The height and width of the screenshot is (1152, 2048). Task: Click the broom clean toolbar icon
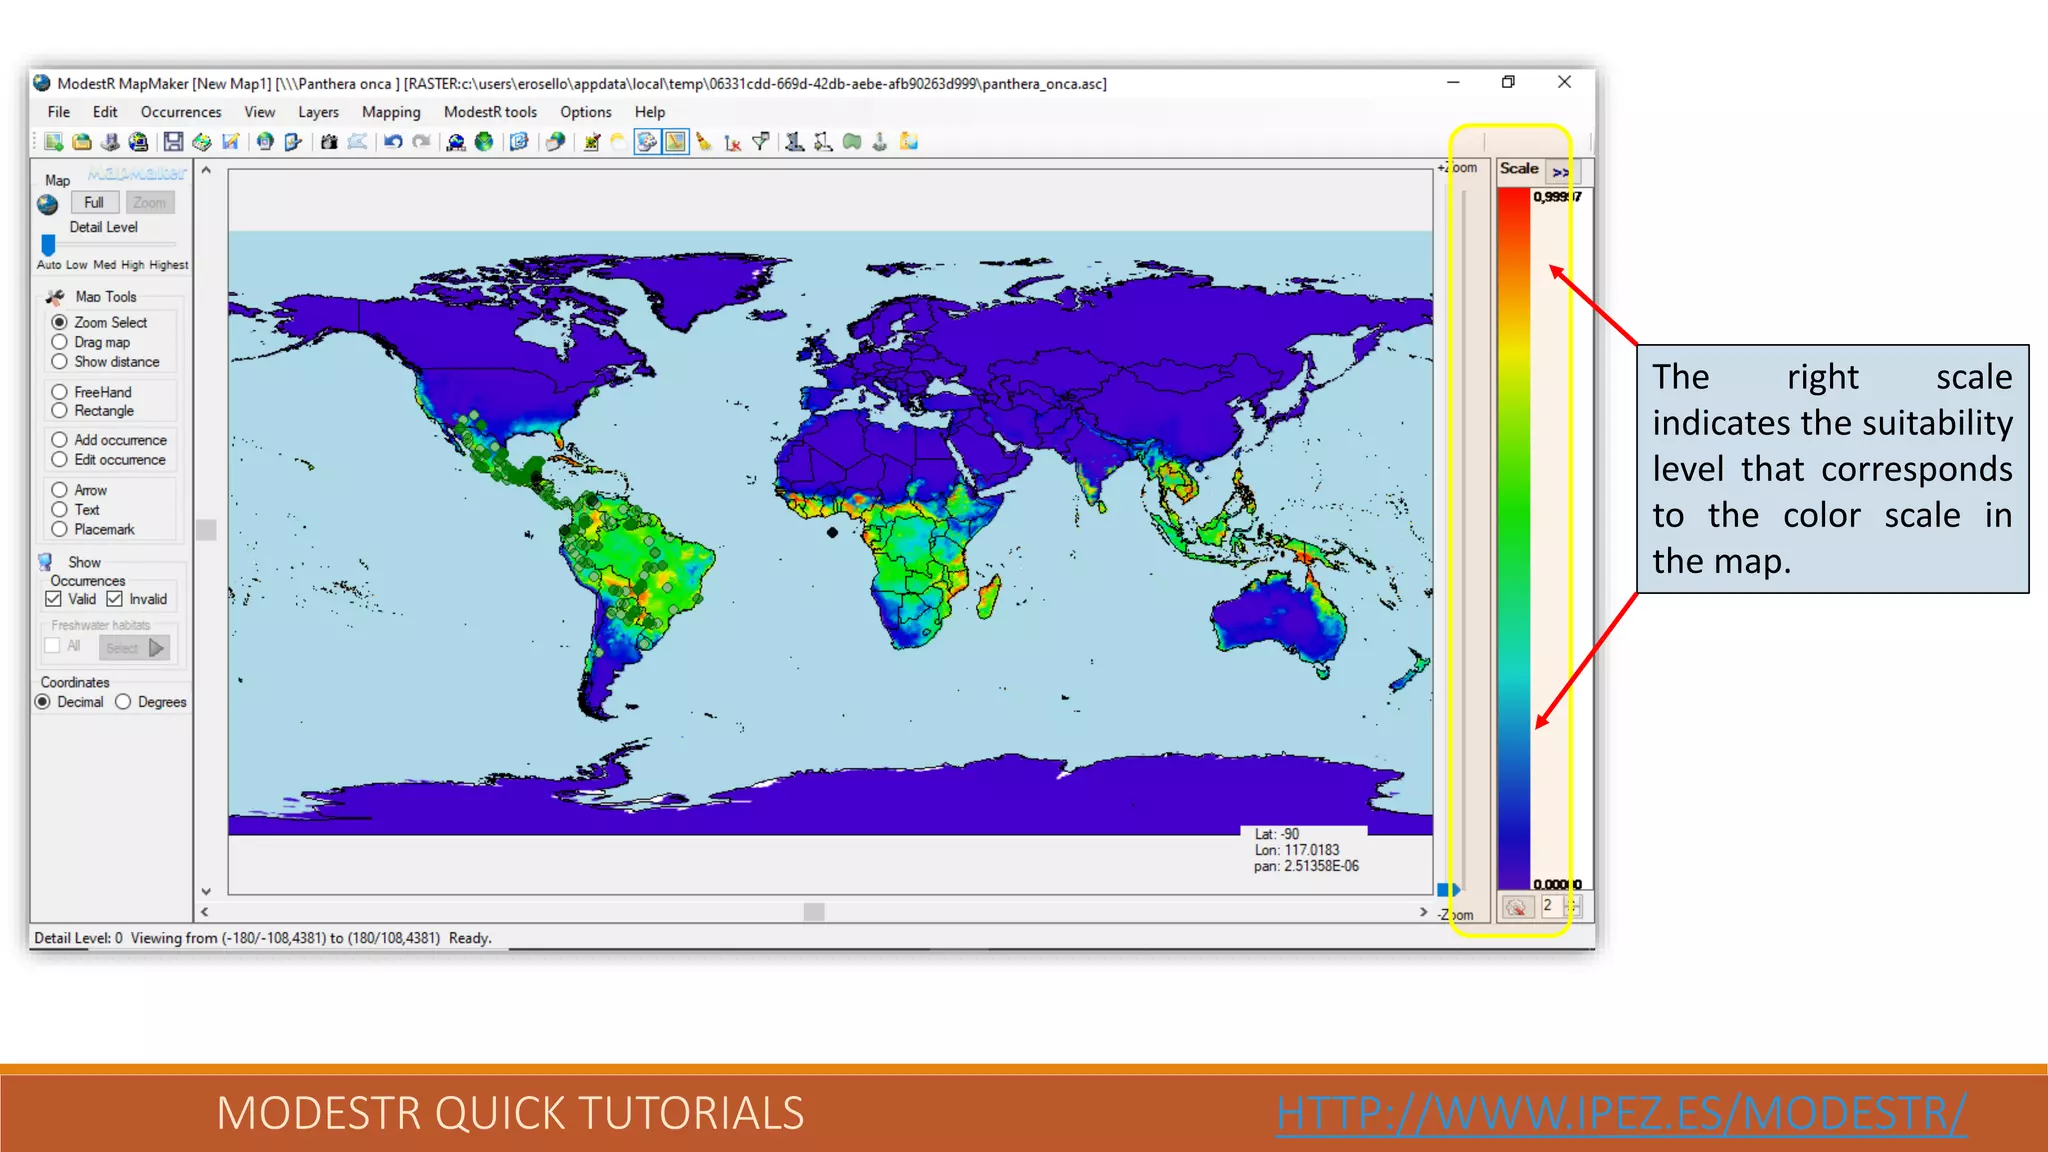704,142
